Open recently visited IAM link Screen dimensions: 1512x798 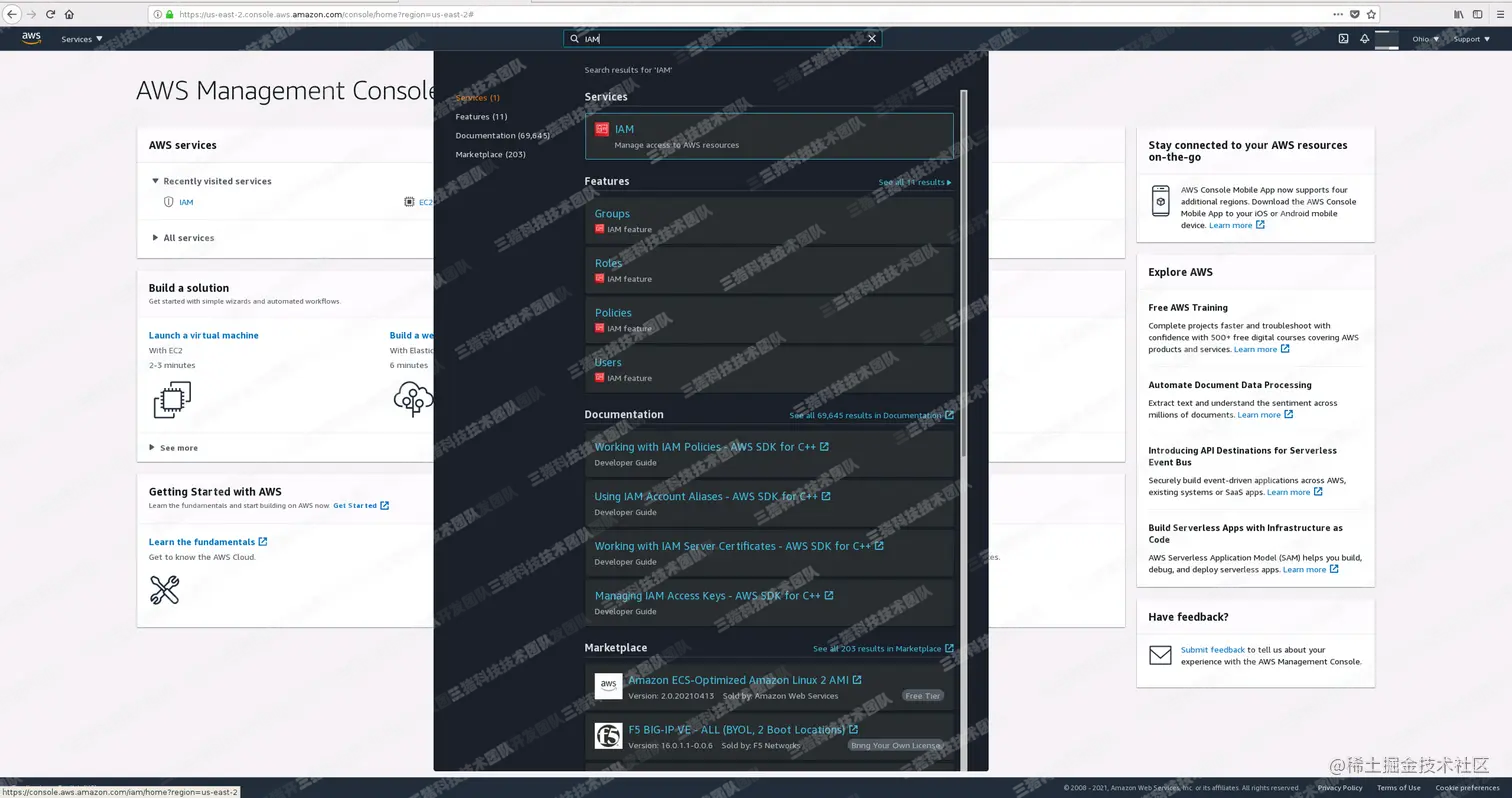pos(186,202)
